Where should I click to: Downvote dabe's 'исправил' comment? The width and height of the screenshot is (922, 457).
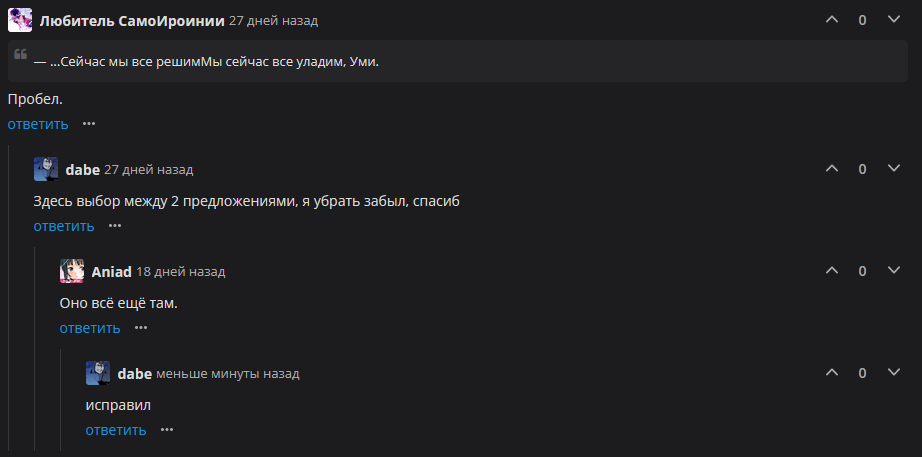(x=894, y=373)
